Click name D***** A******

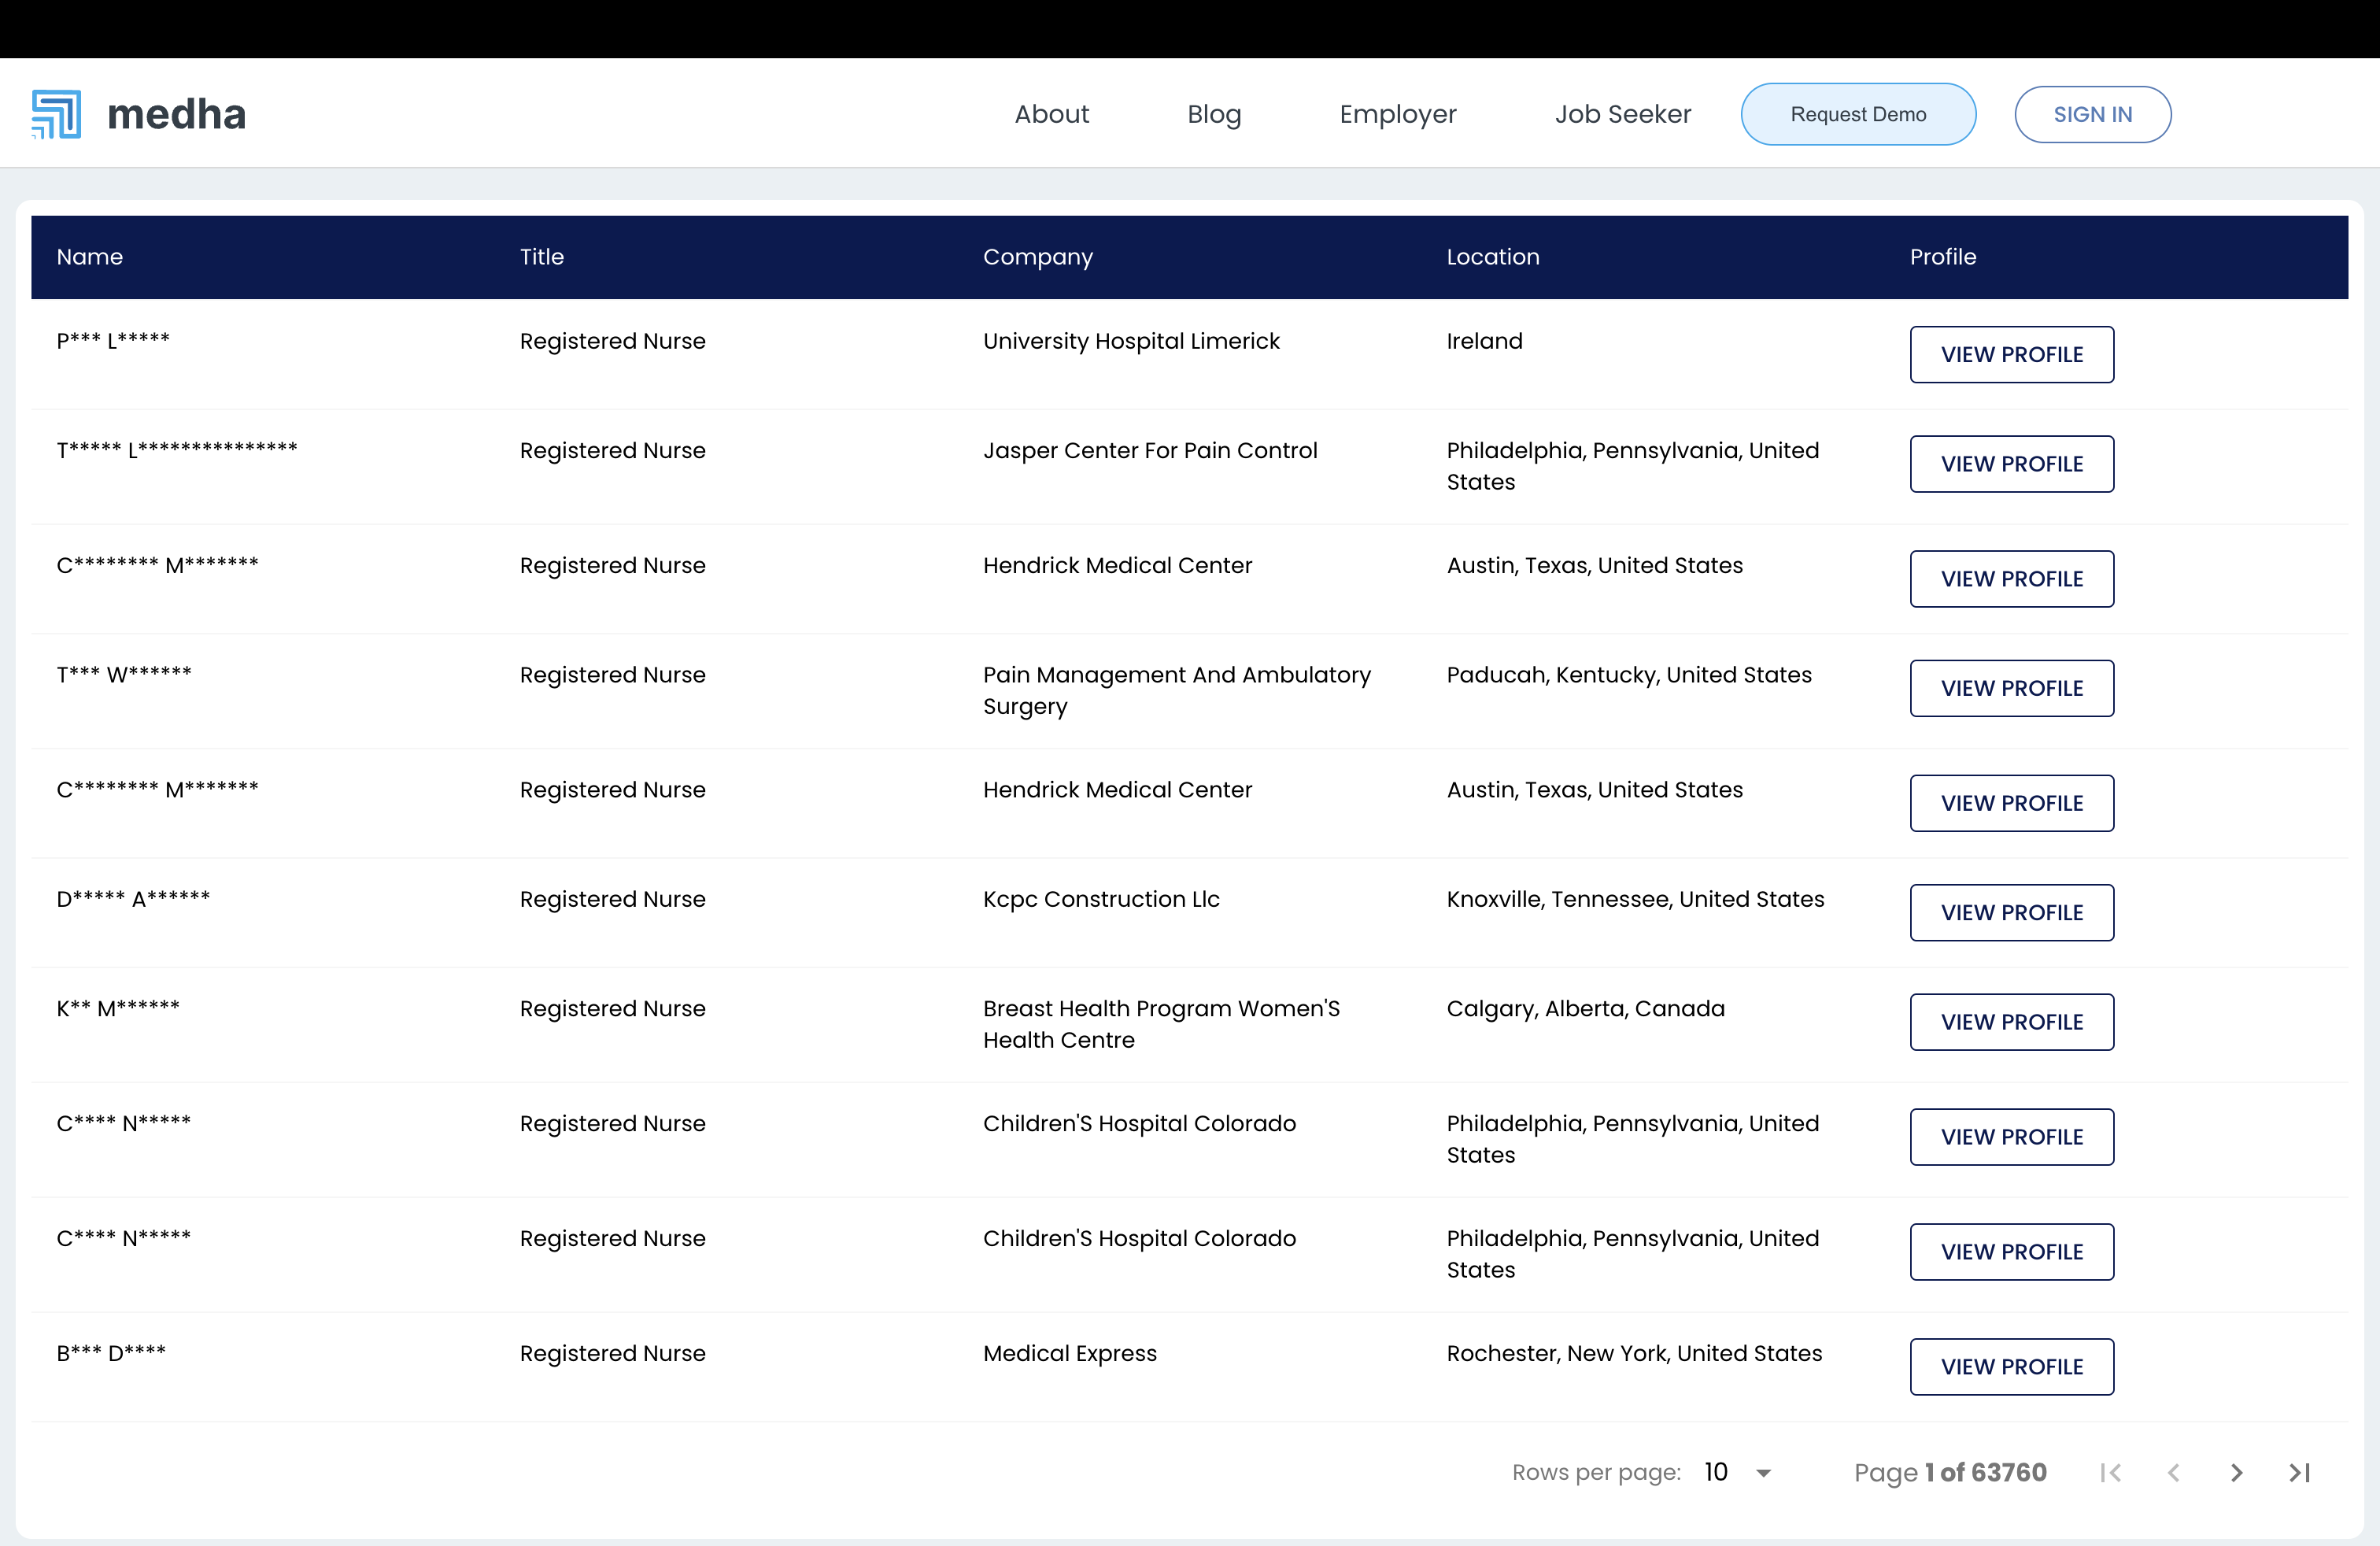point(133,898)
